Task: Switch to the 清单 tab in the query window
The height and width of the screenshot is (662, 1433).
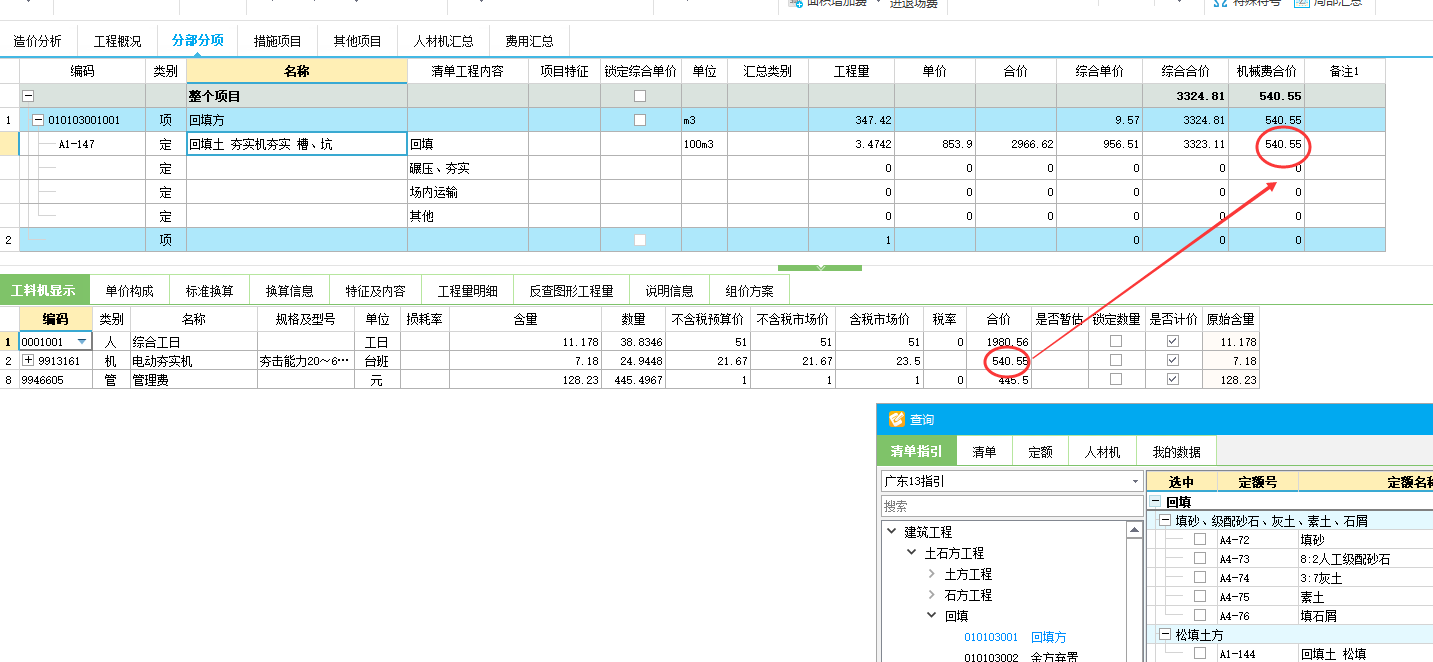Action: pyautogui.click(x=985, y=452)
